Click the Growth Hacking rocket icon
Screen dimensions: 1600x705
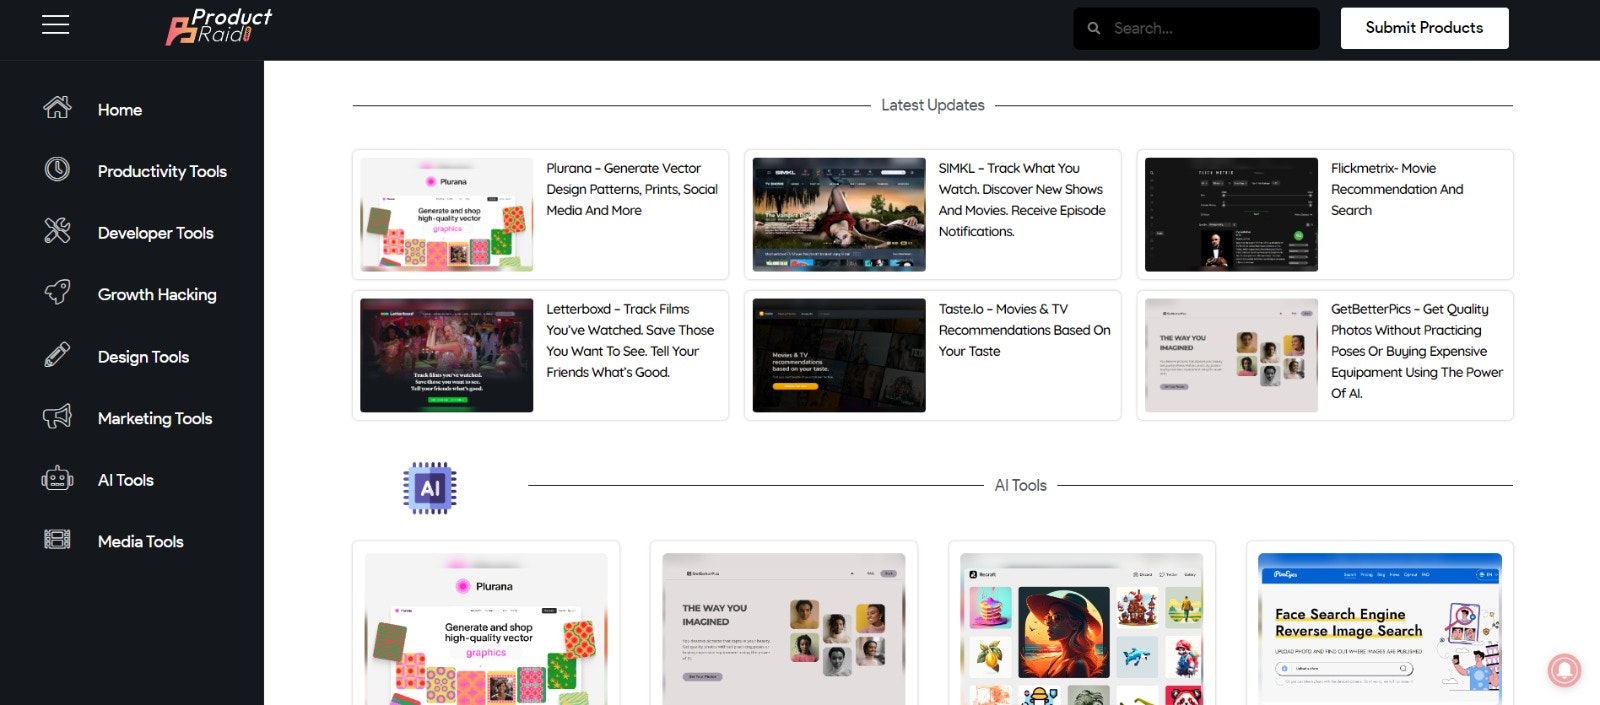tap(57, 292)
